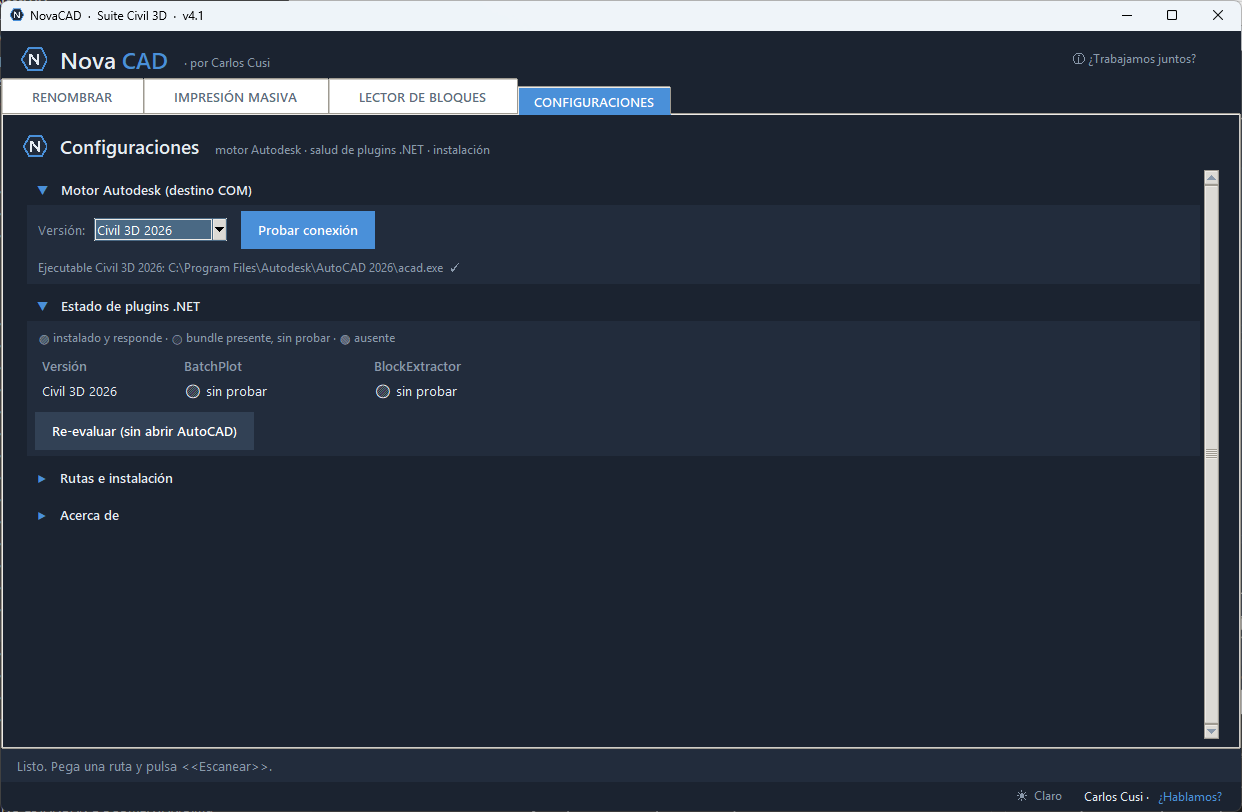This screenshot has height=812, width=1242.
Task: Minimize the NovaCAD window
Action: pyautogui.click(x=1126, y=15)
